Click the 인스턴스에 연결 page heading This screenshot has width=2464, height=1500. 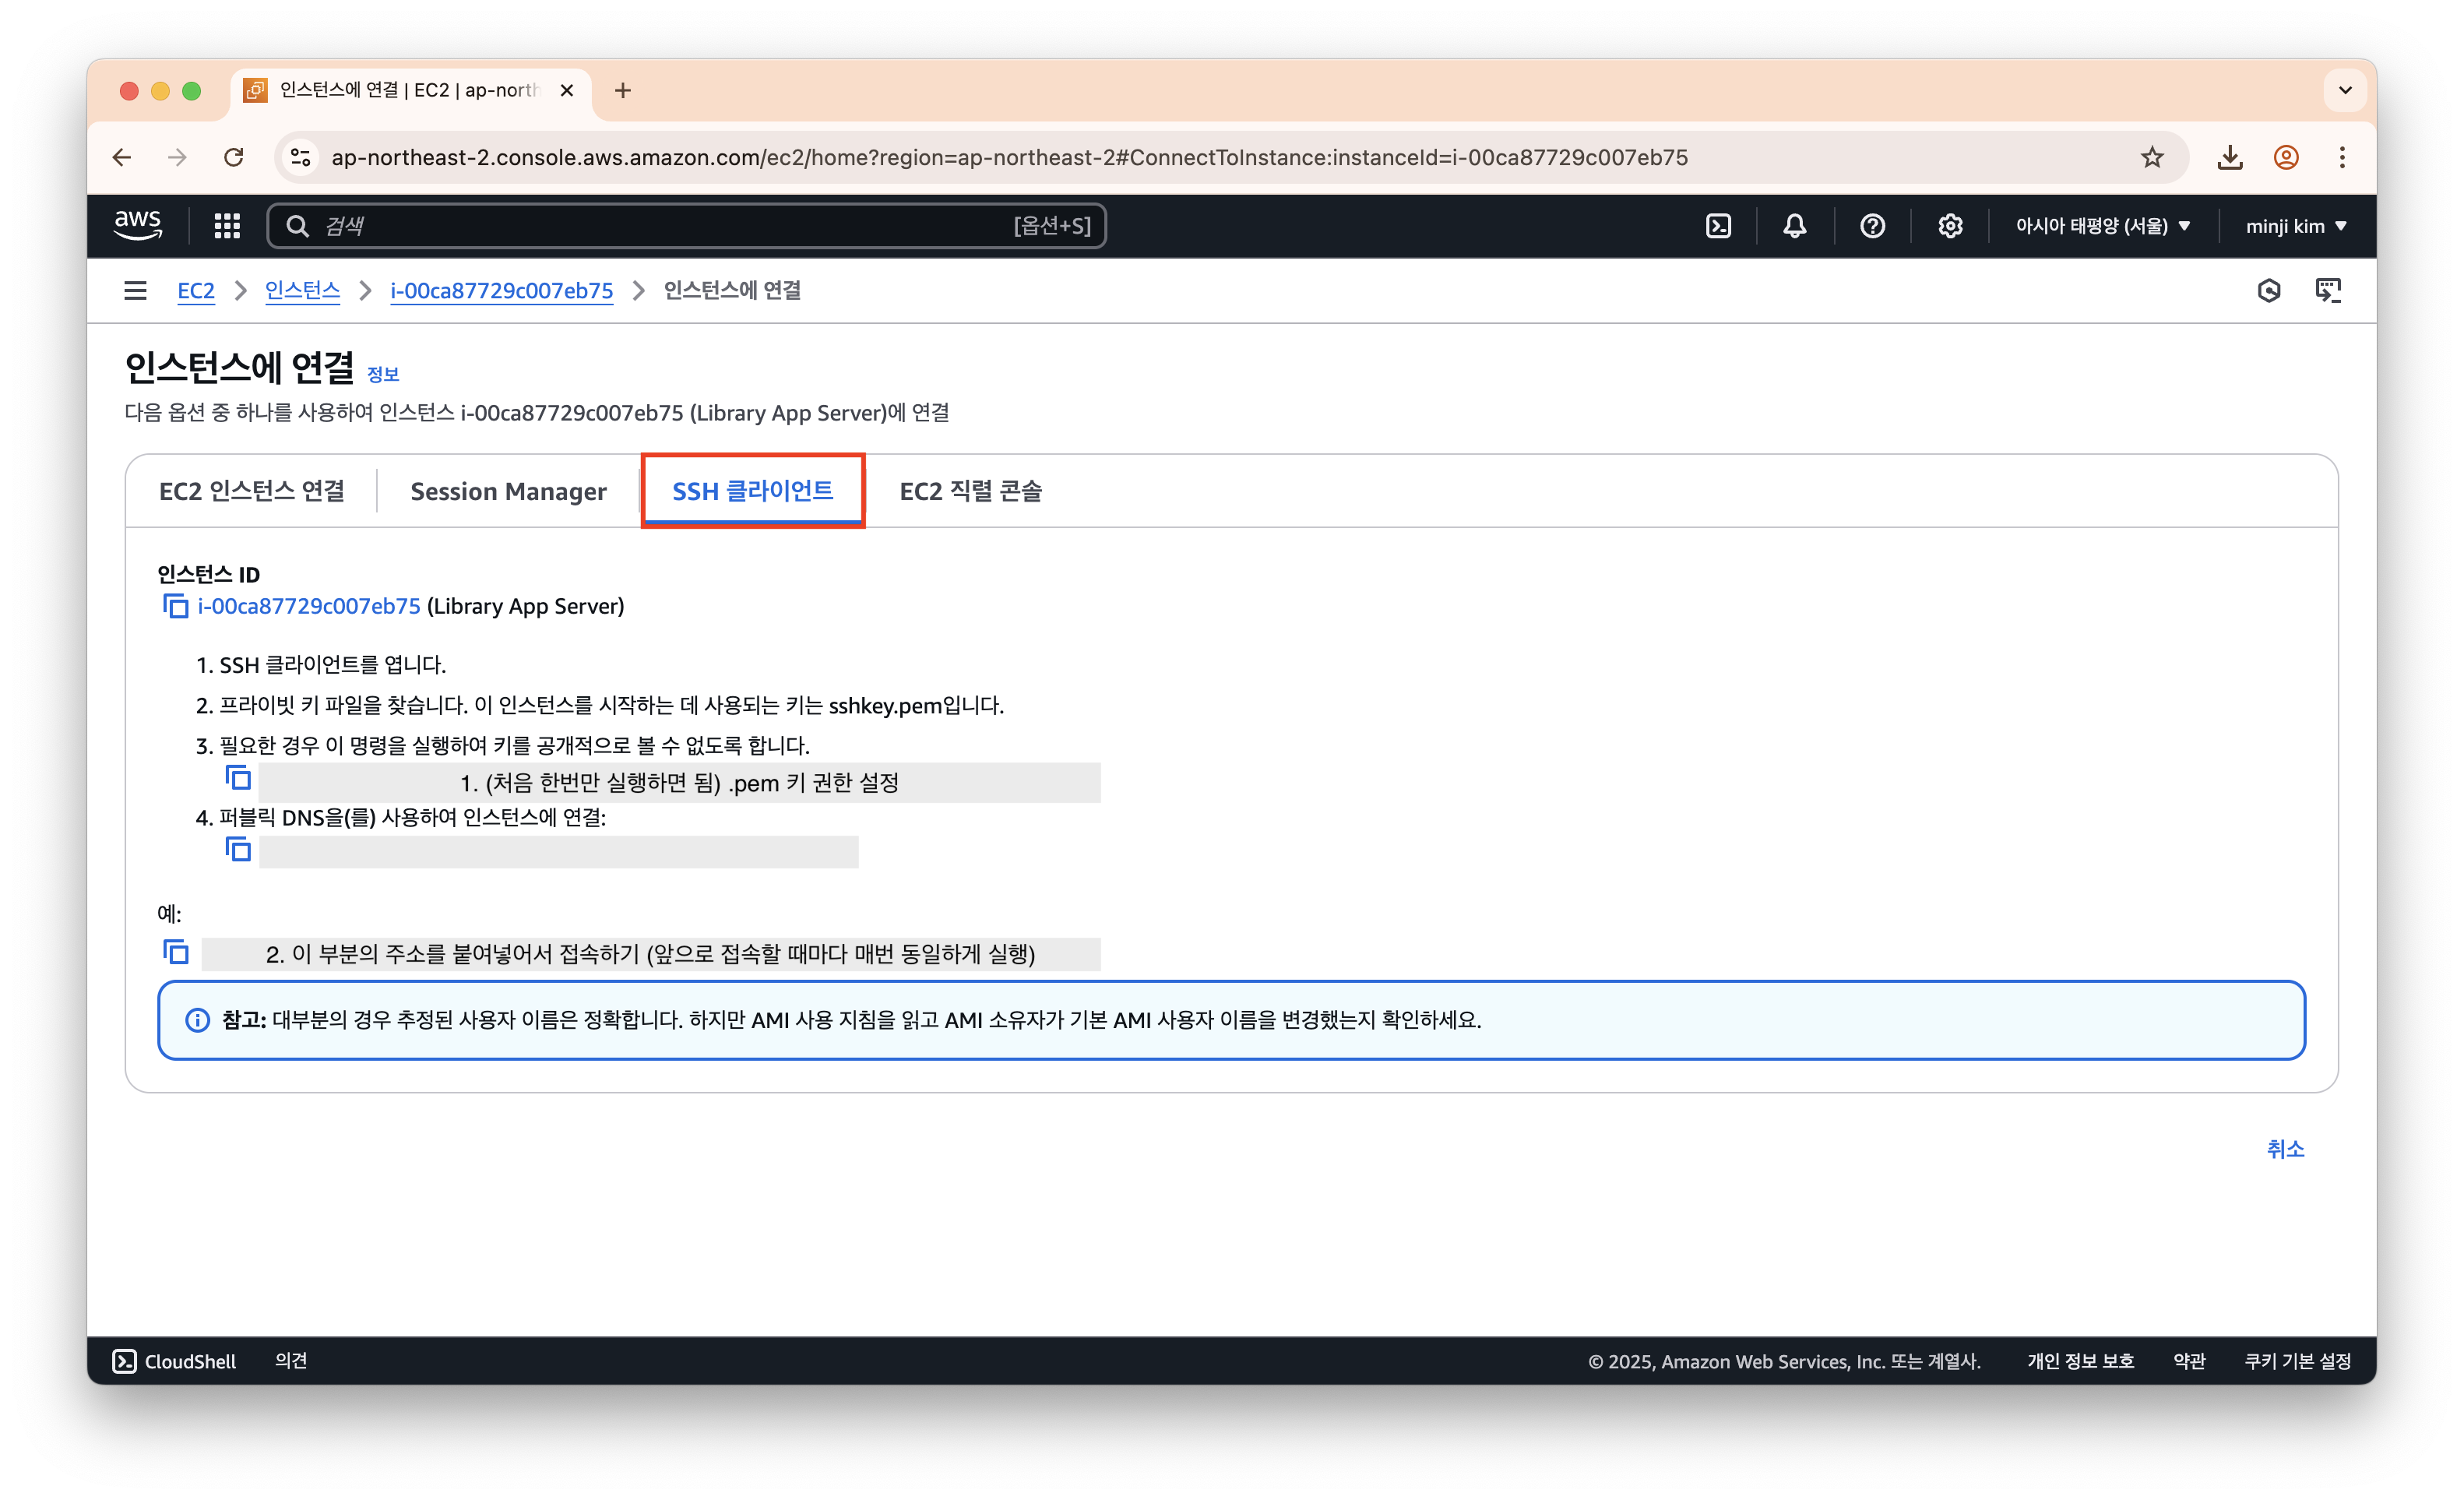239,367
